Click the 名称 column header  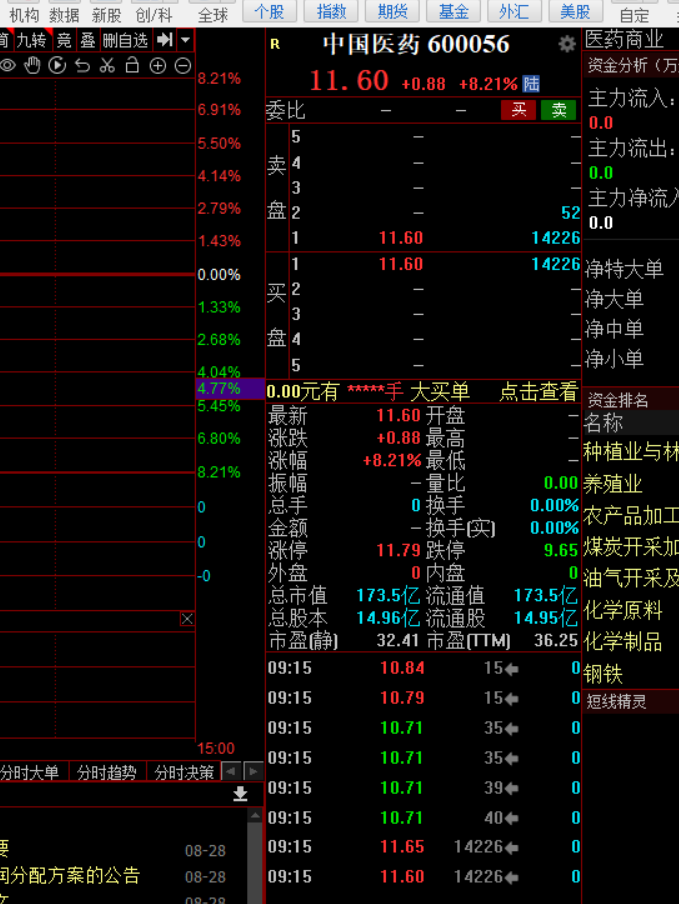coord(603,423)
